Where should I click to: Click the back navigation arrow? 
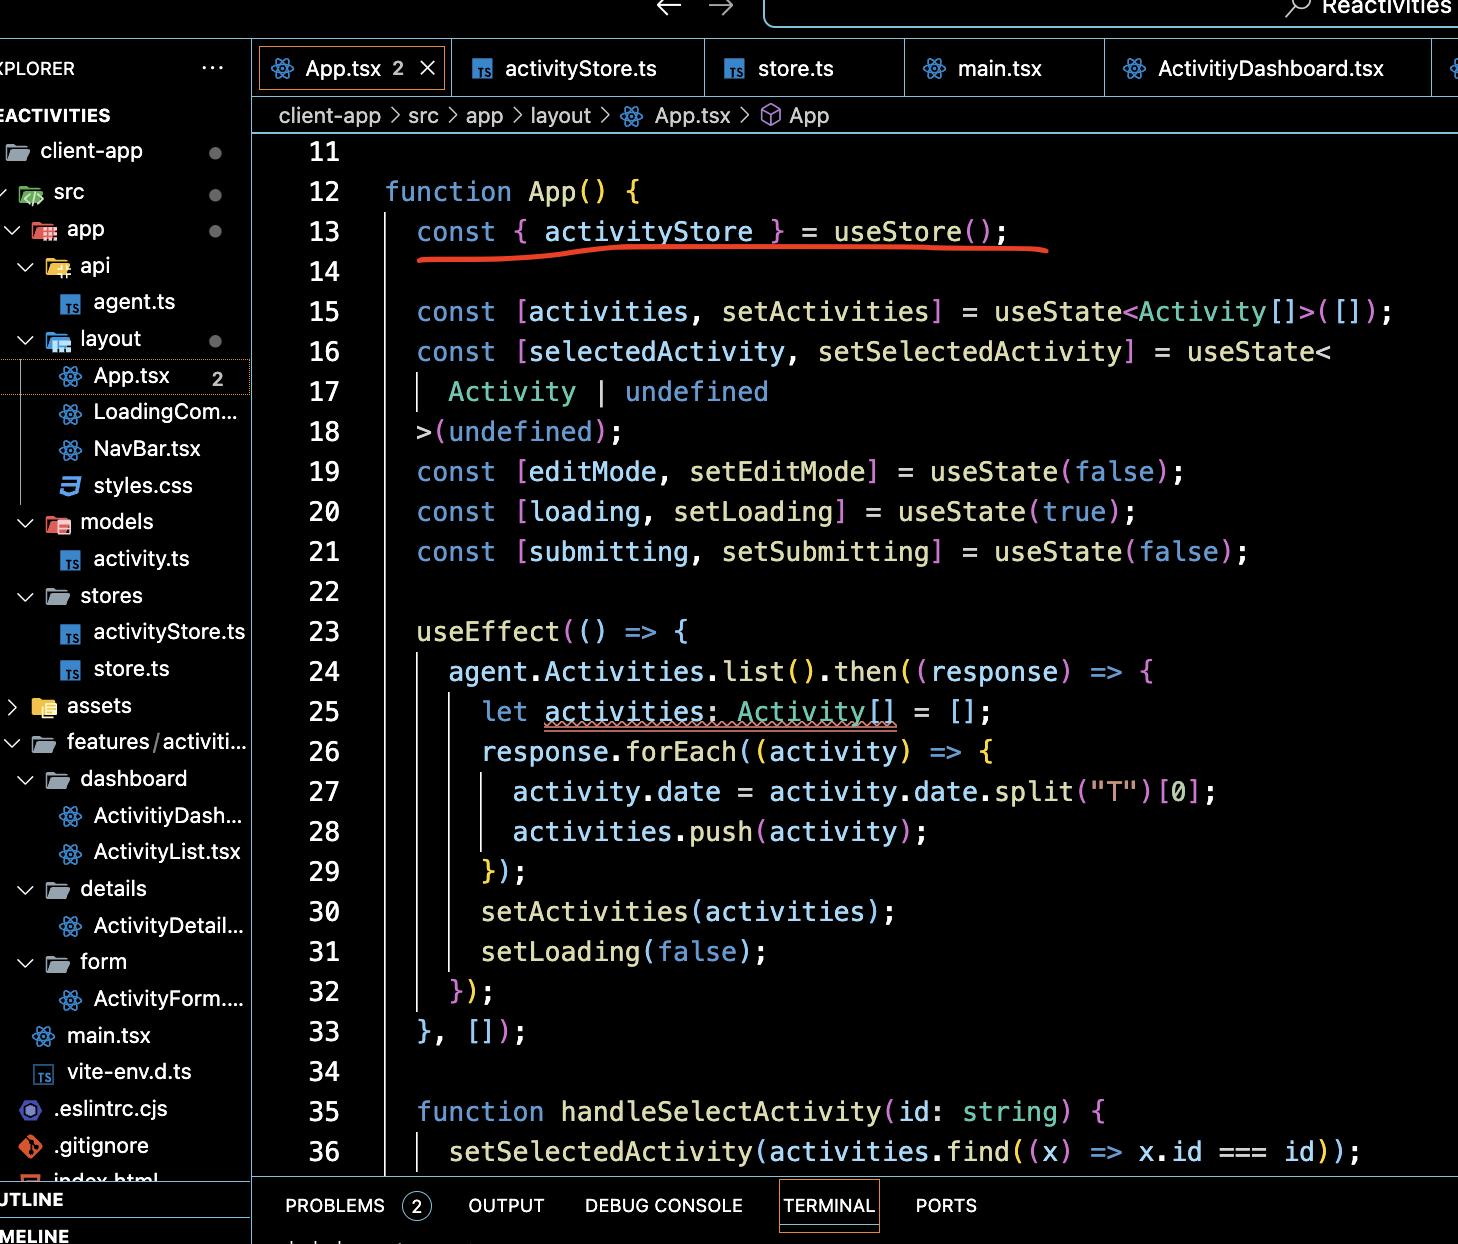(x=669, y=7)
